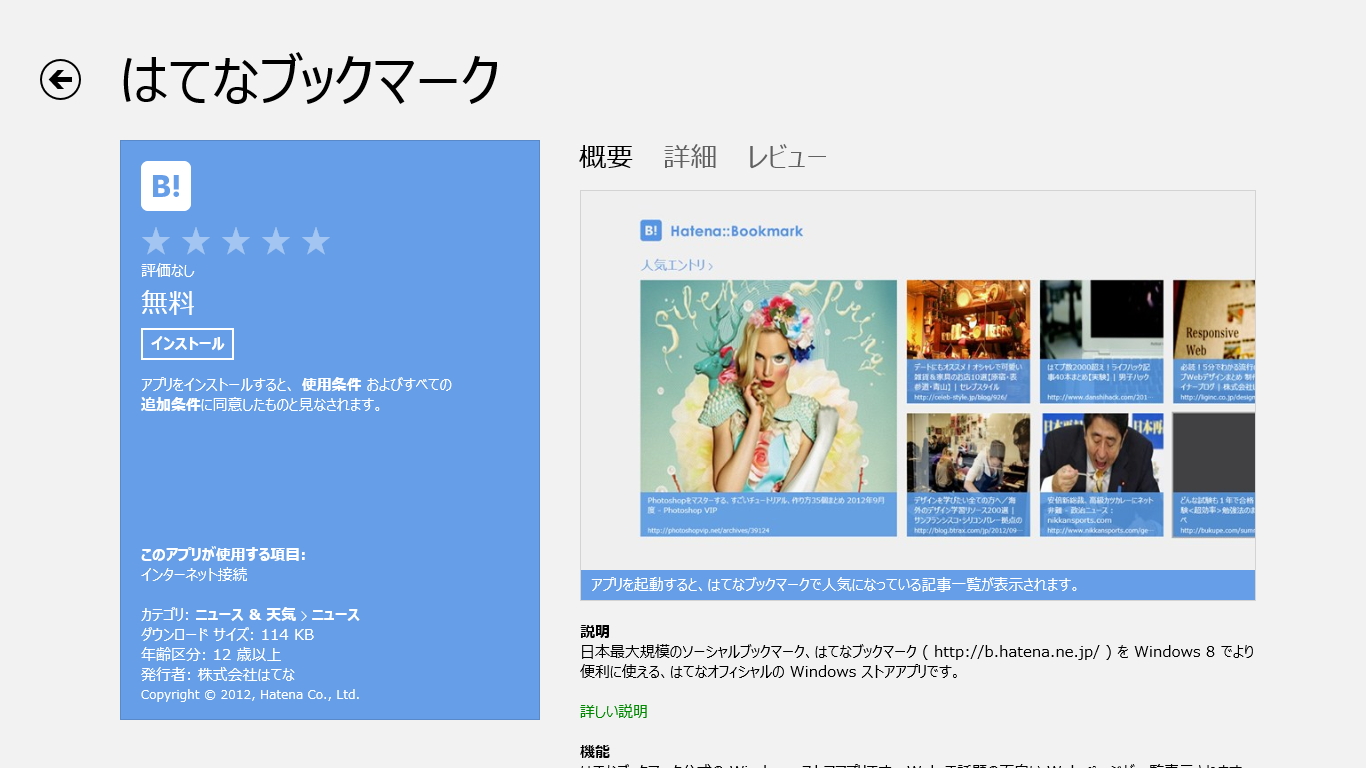The image size is (1366, 768).
Task: Open the 使用条件 terms link
Action: (332, 385)
